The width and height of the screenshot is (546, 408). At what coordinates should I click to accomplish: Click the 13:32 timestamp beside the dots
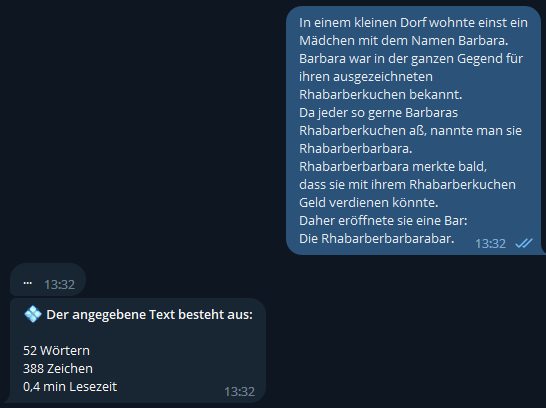point(59,285)
